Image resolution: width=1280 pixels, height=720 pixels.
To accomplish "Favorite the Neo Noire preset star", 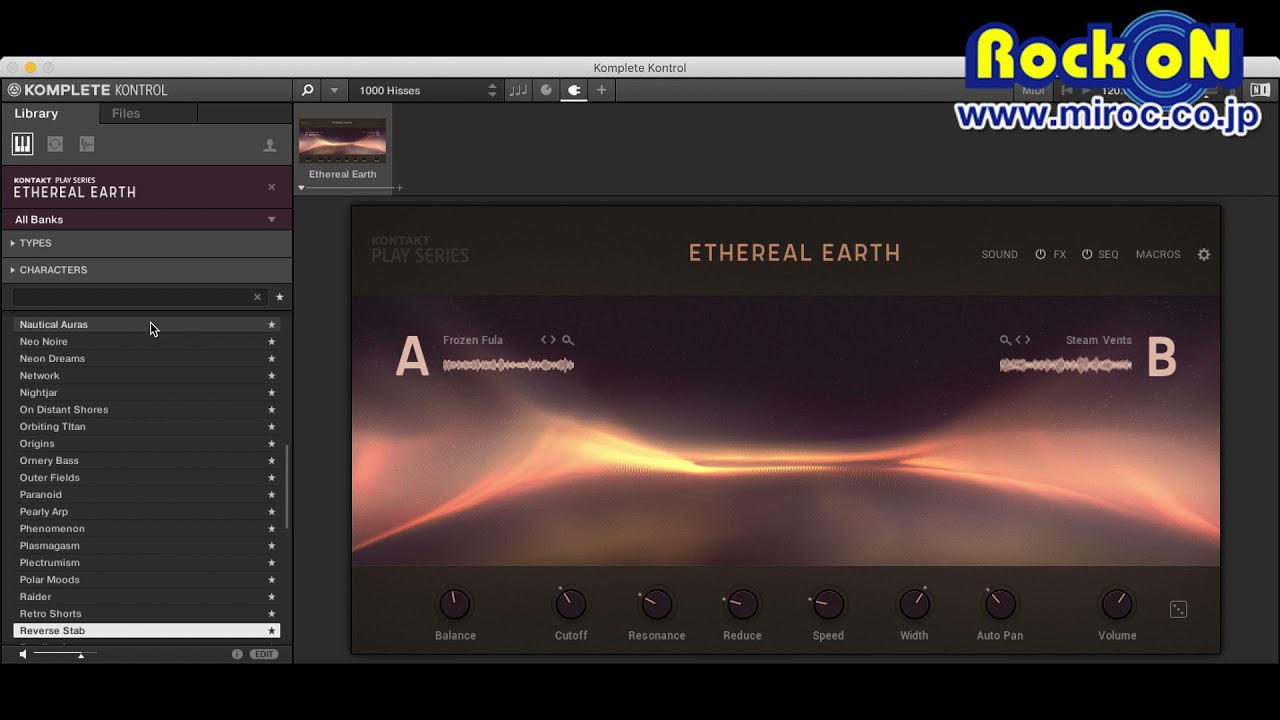I will (271, 341).
